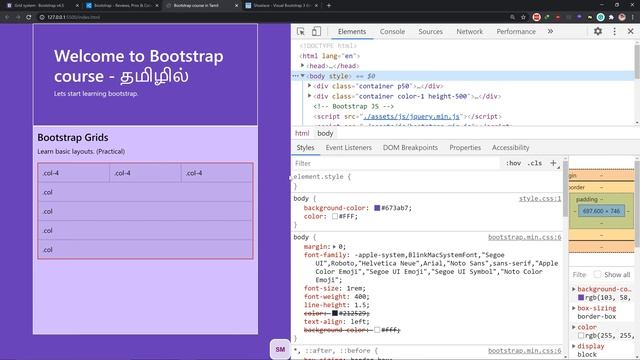Open the Performance tab

coord(516,31)
